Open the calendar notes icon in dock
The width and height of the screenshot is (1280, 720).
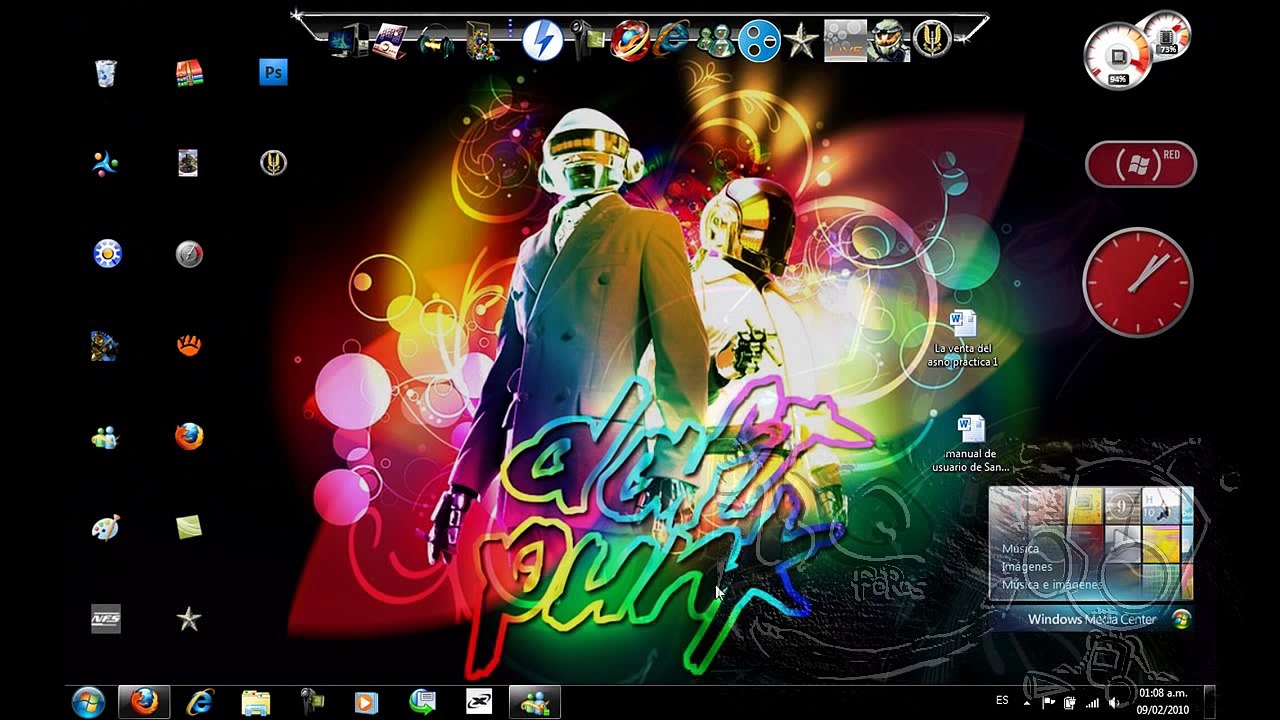pos(392,41)
